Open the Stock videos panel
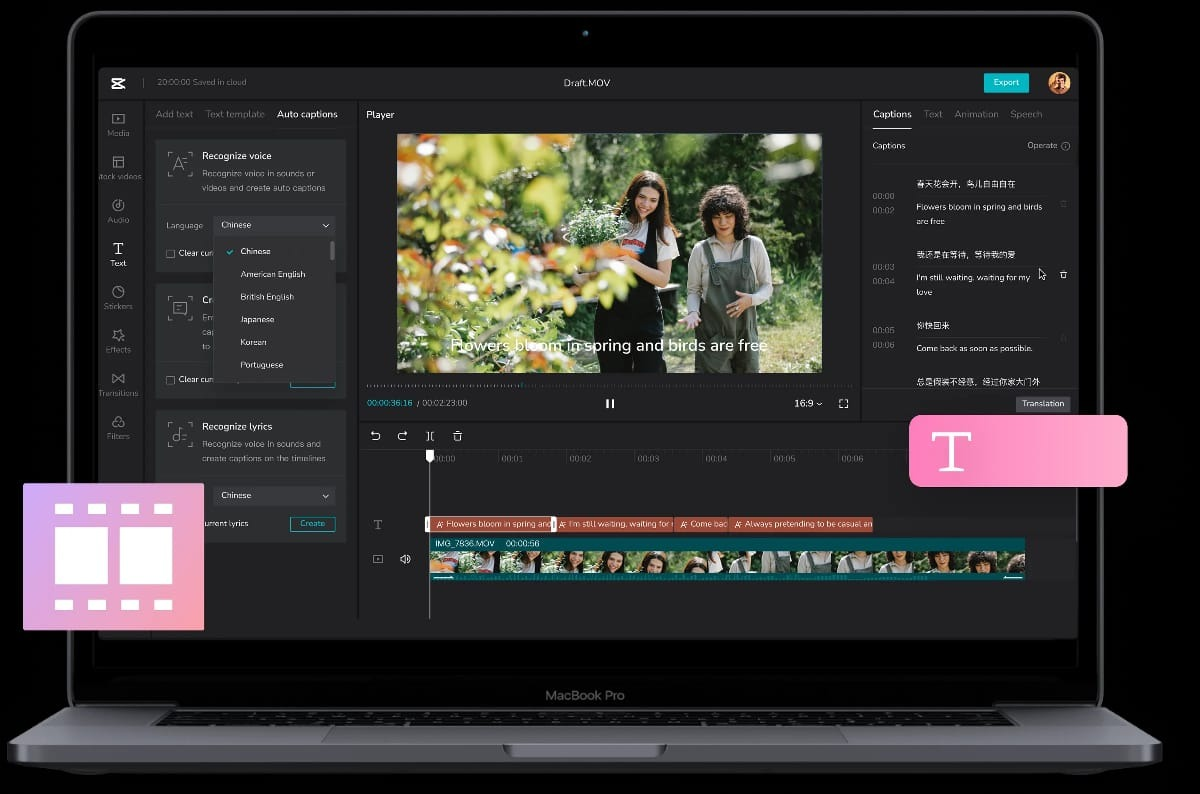 (118, 167)
